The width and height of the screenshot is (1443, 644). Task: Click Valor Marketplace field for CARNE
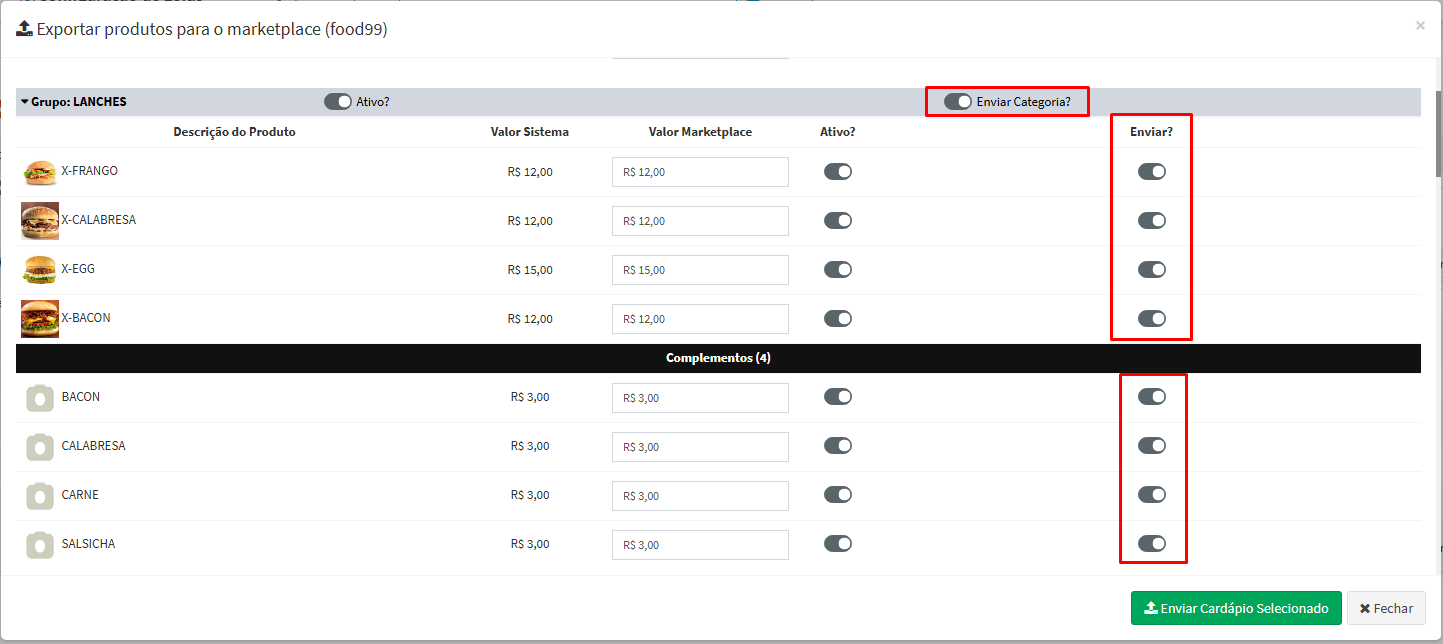(x=700, y=496)
